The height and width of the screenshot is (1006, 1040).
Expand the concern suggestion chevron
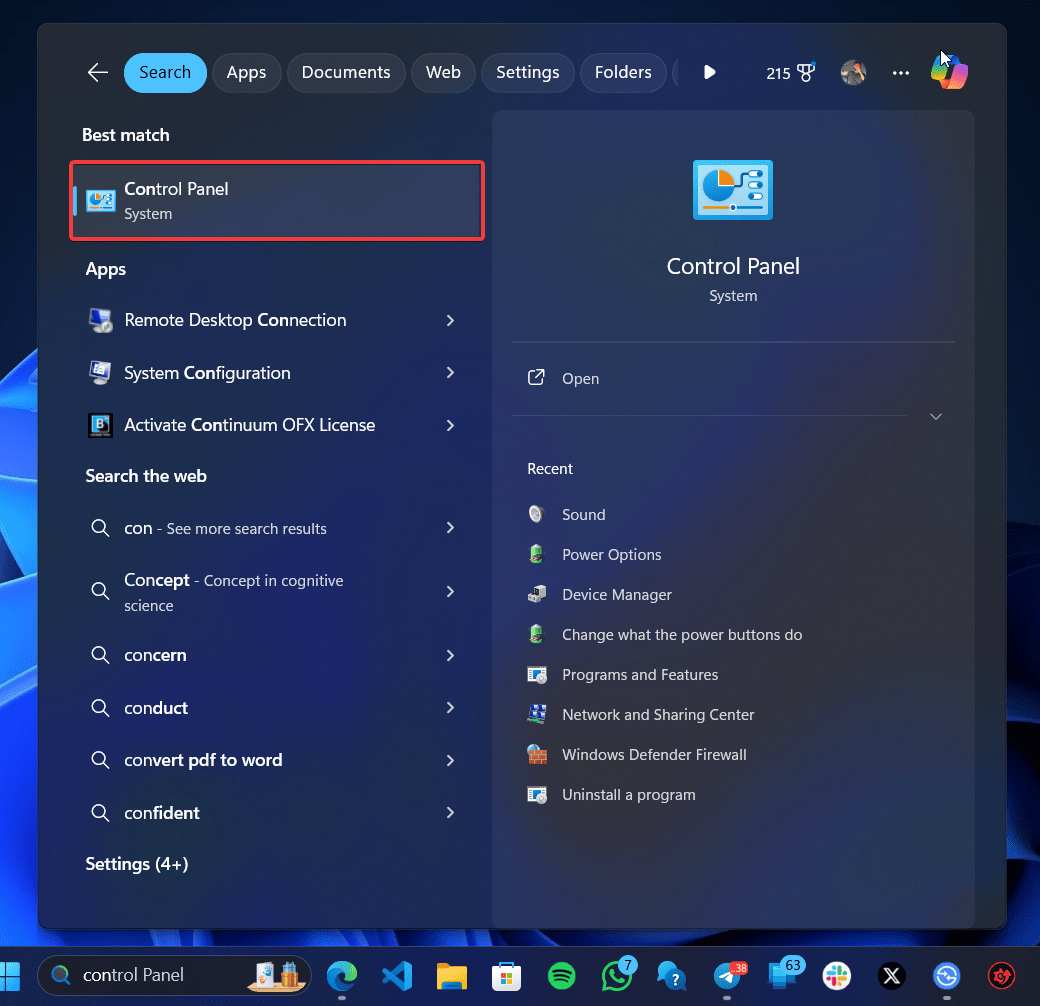450,655
